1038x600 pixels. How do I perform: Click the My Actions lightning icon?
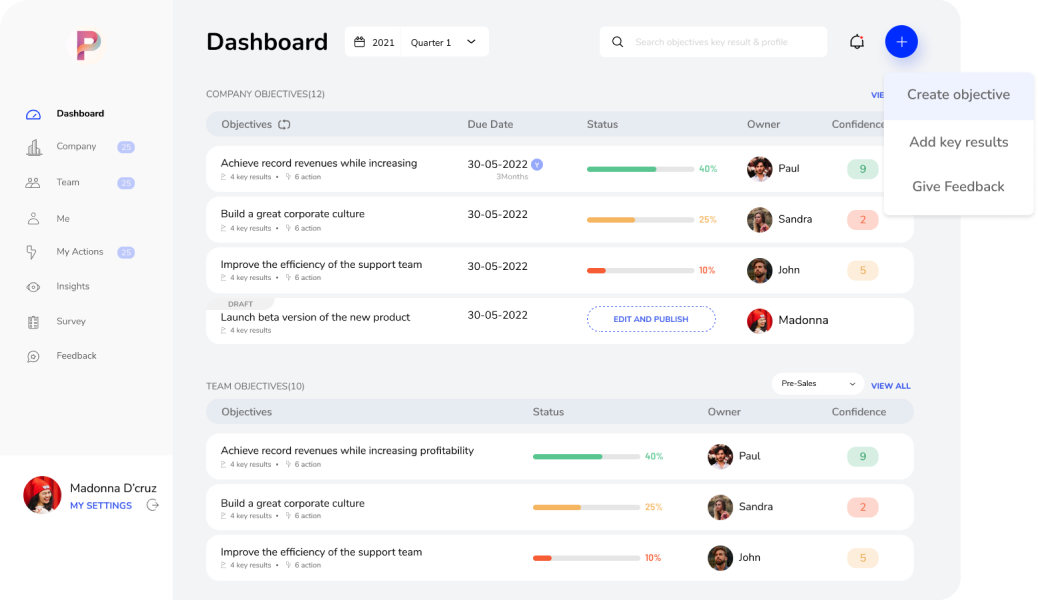click(x=33, y=252)
